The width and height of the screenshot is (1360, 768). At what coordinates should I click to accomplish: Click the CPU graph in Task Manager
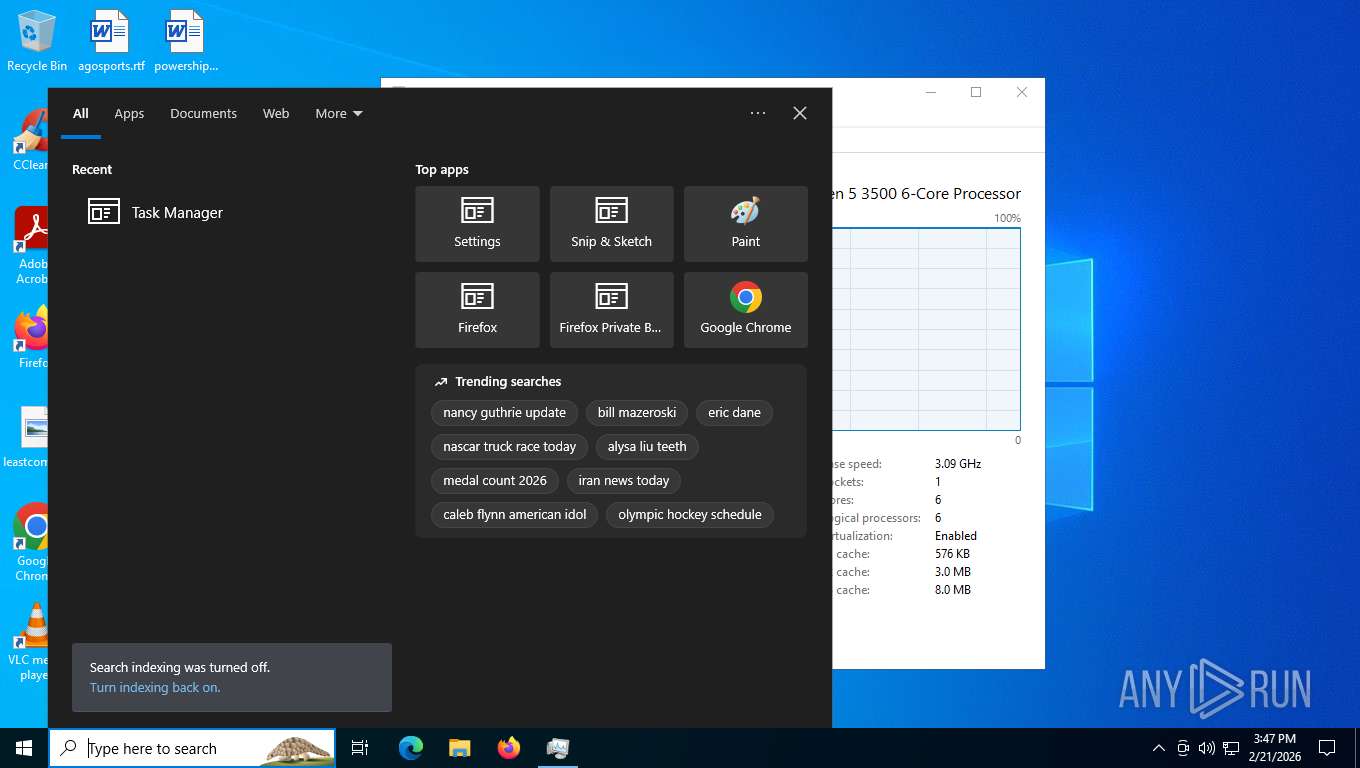tap(926, 329)
